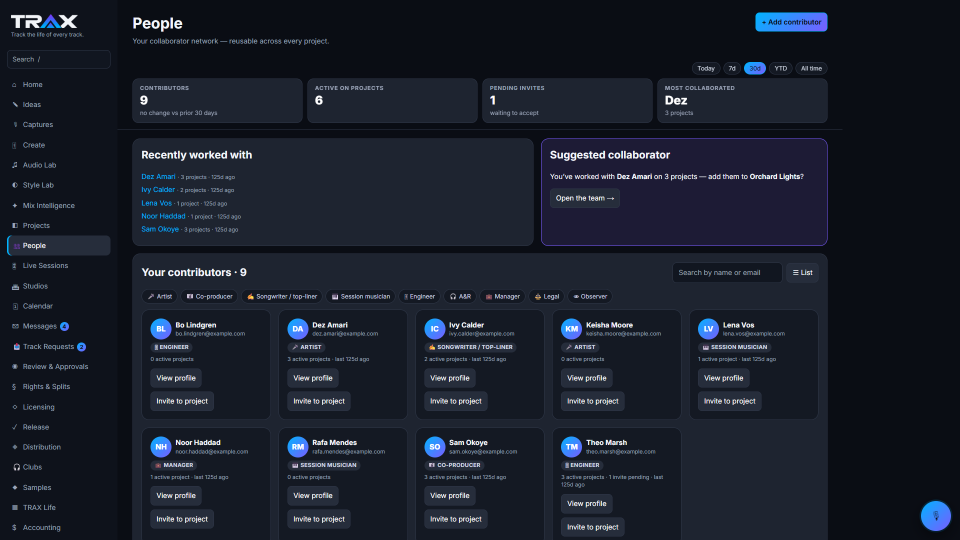
Task: Click the Create item in sidebar
Action: (x=59, y=145)
